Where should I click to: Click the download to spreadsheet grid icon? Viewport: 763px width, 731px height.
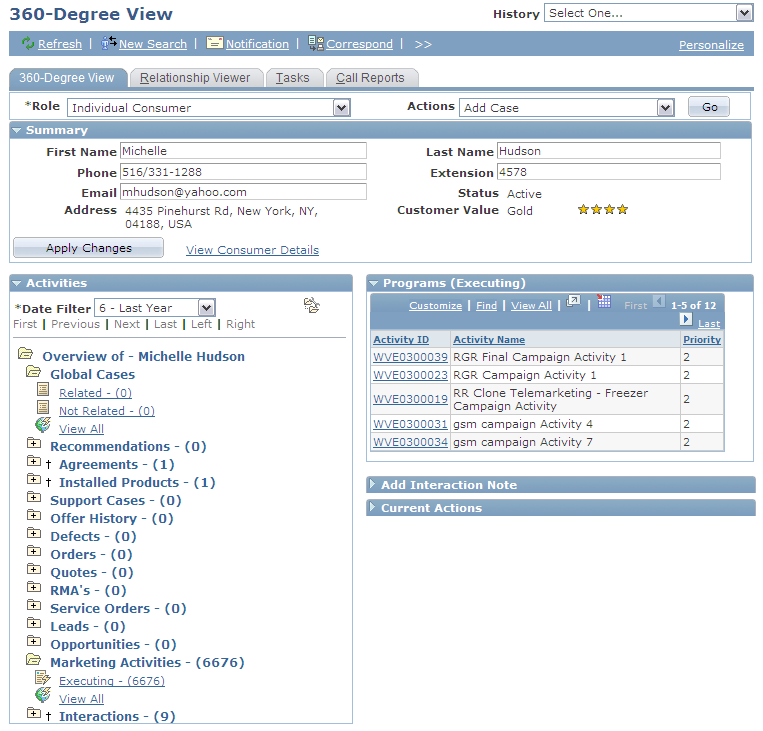coord(603,301)
